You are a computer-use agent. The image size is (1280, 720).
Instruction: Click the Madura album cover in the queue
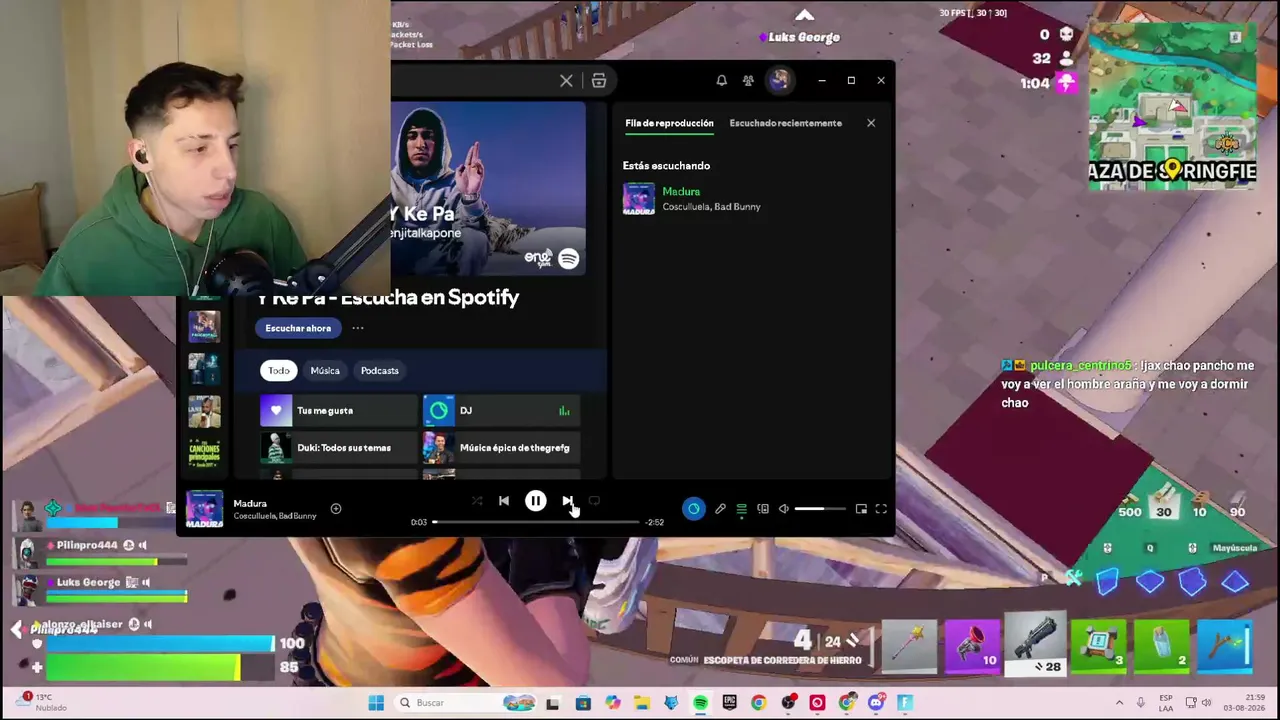pos(639,199)
